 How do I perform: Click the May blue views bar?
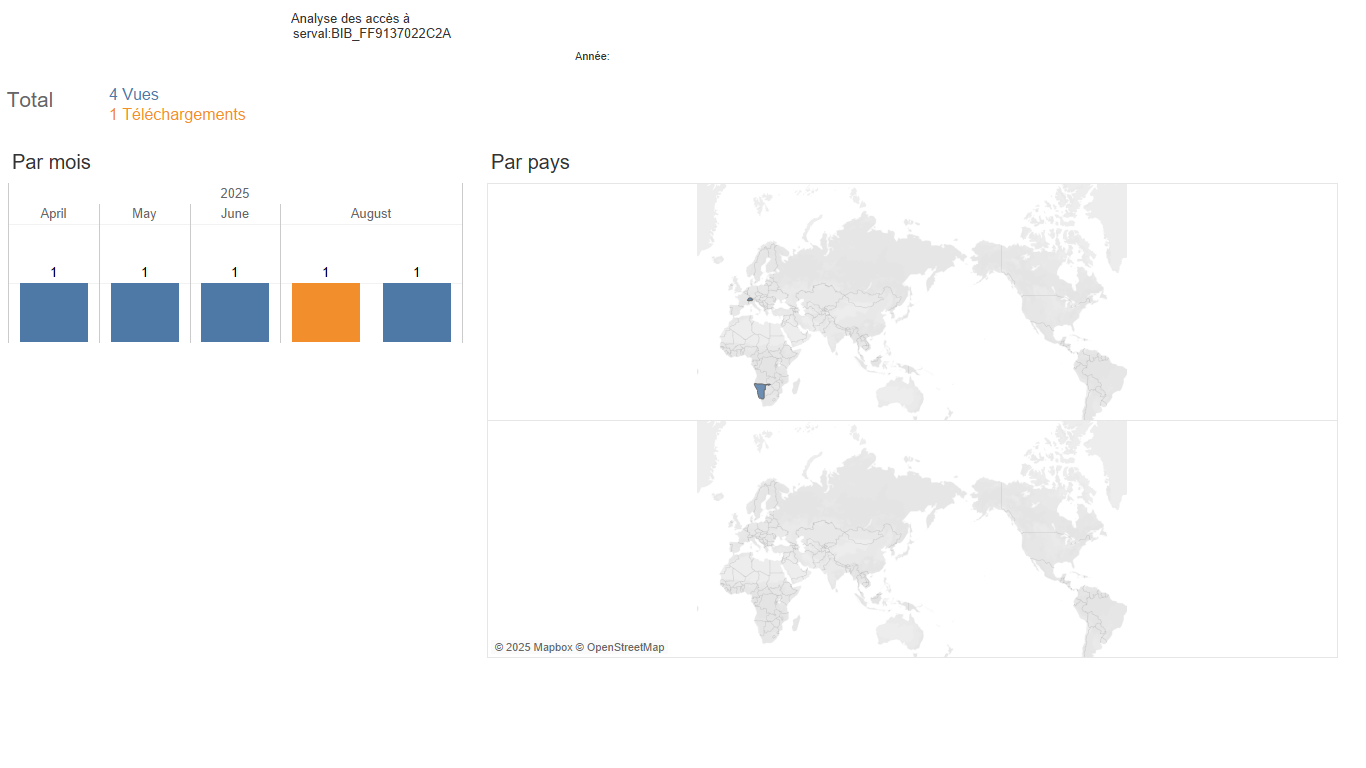click(x=145, y=312)
